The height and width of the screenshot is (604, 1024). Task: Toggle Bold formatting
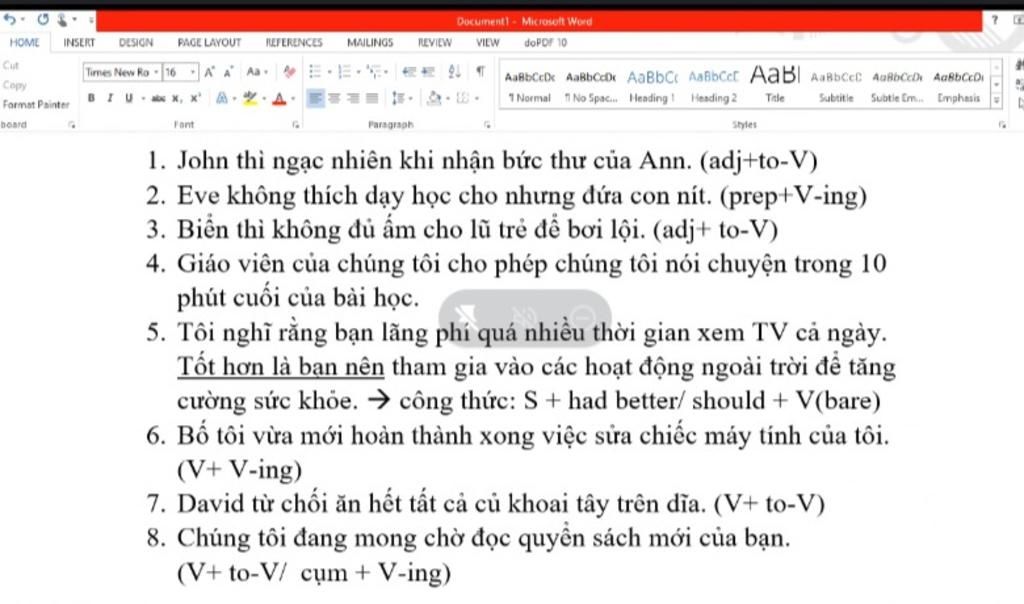(91, 99)
